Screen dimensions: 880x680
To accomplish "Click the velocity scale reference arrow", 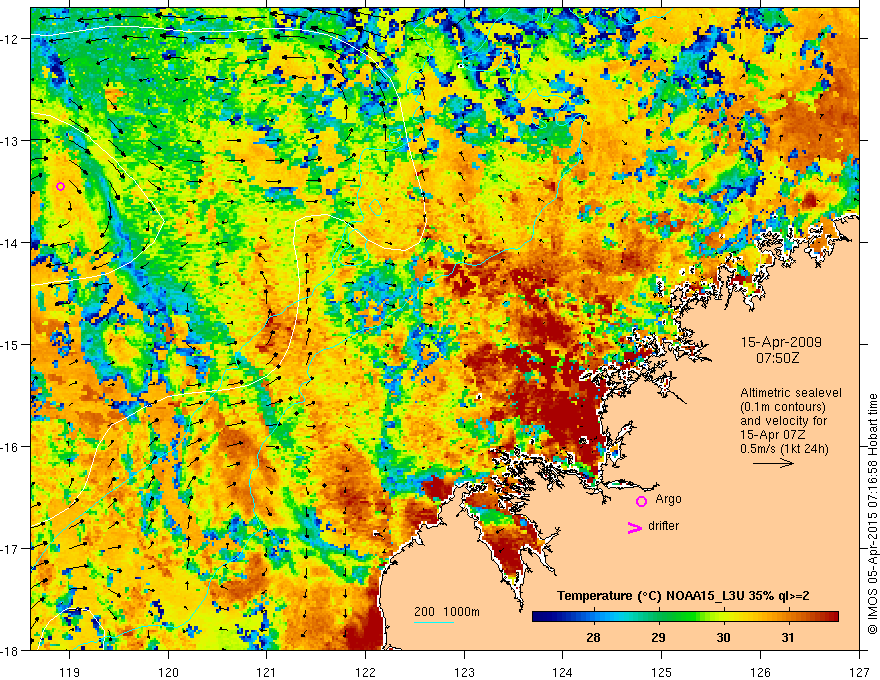I will click(x=773, y=463).
